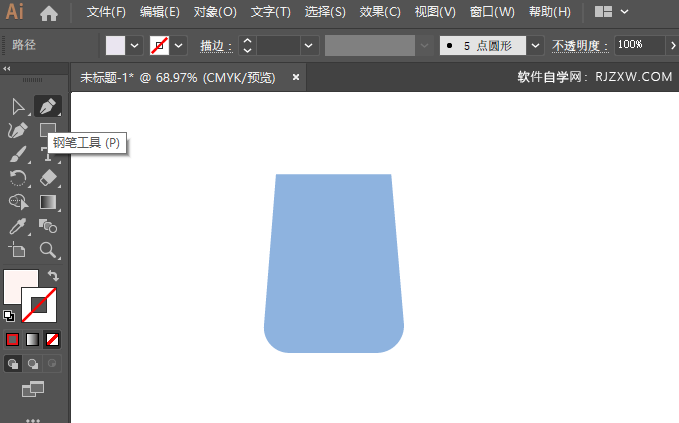Image resolution: width=679 pixels, height=423 pixels.
Task: Select the Artboard tool
Action: pos(18,250)
